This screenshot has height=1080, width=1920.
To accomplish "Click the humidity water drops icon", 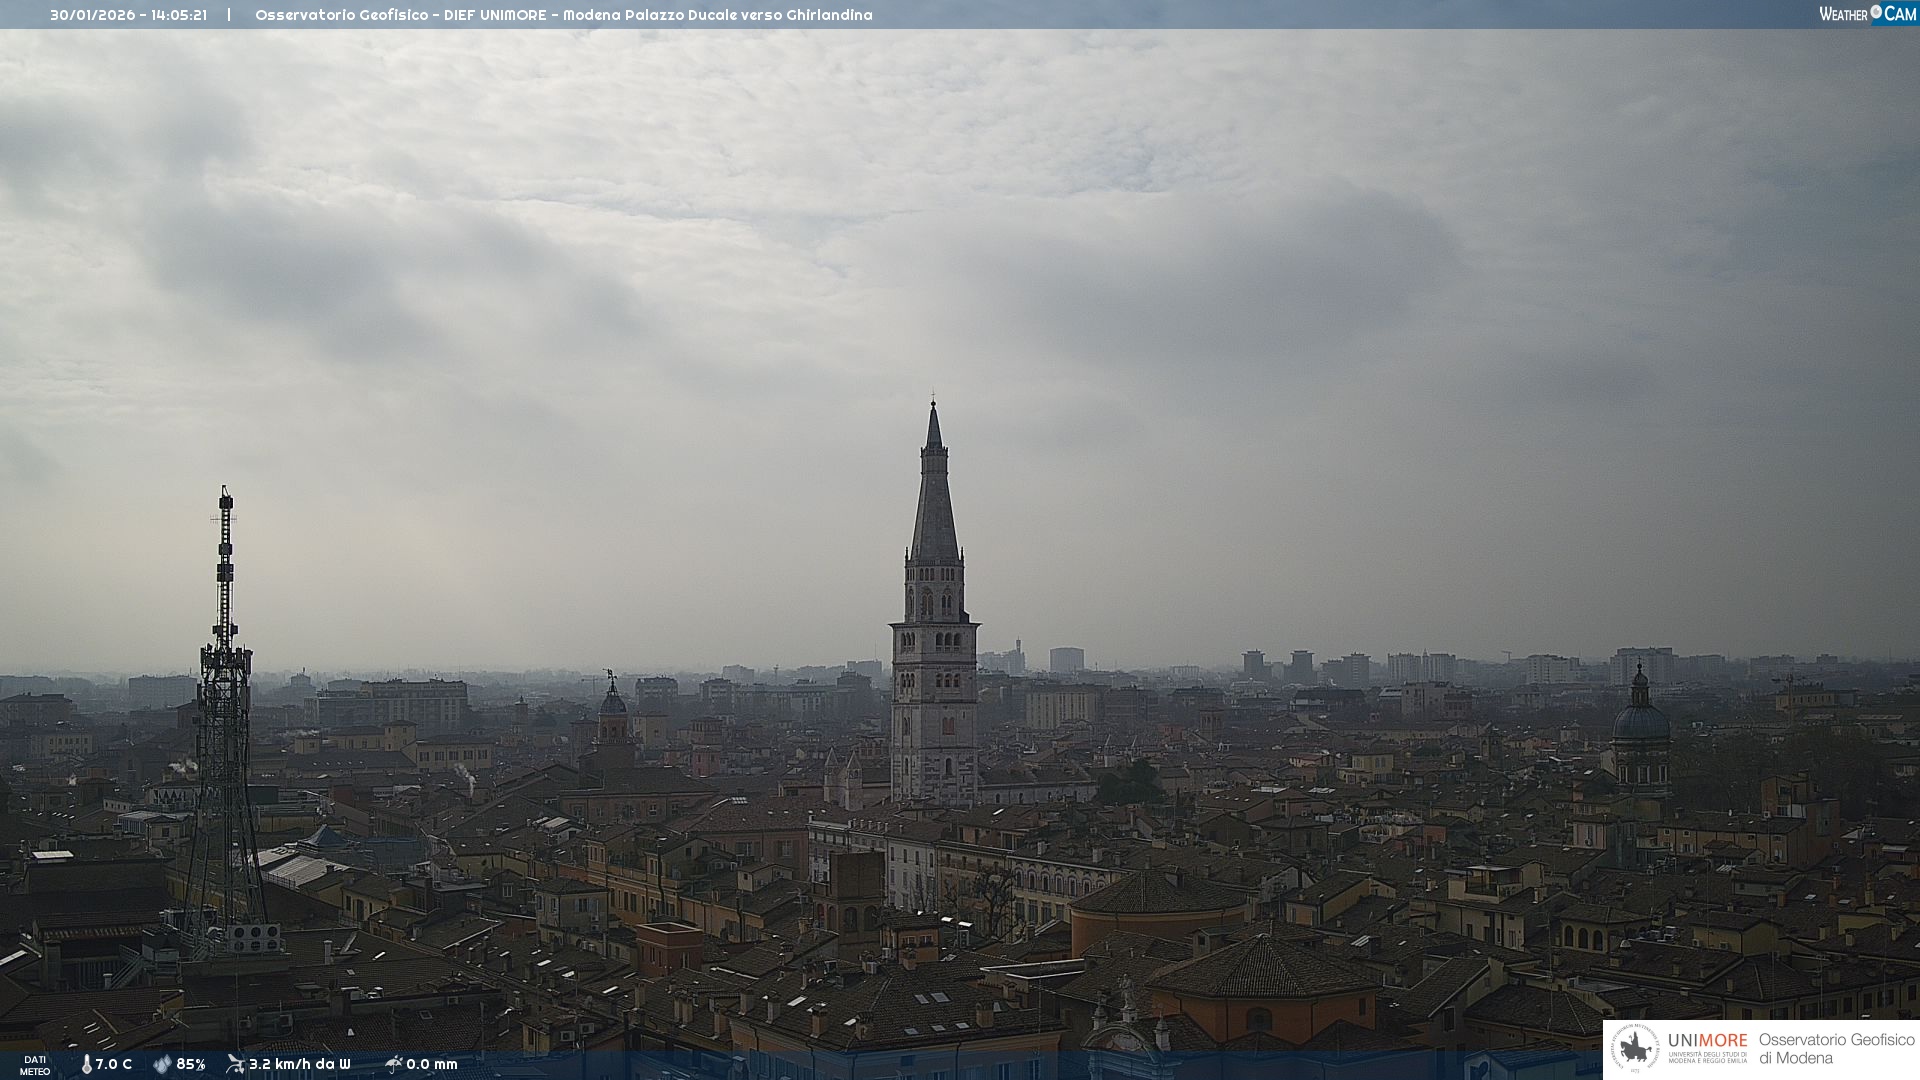I will (x=162, y=1064).
